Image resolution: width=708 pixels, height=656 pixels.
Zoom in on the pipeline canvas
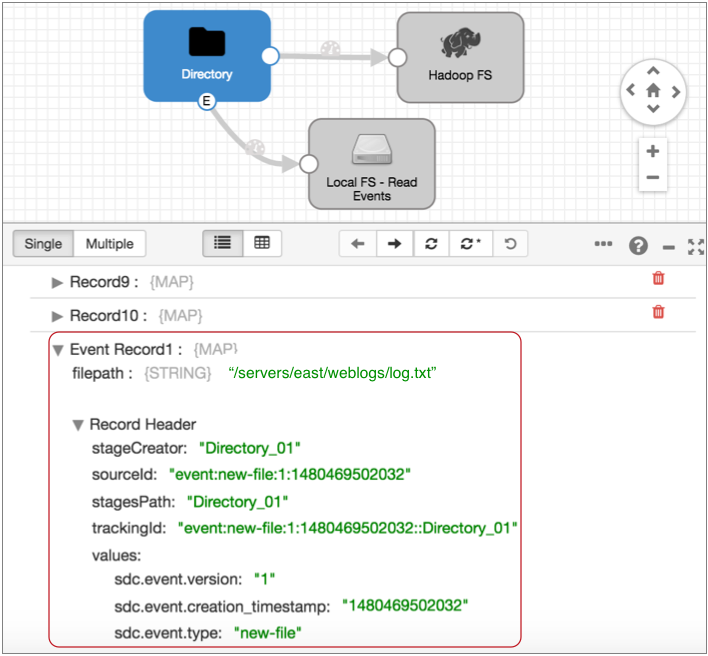(x=653, y=152)
